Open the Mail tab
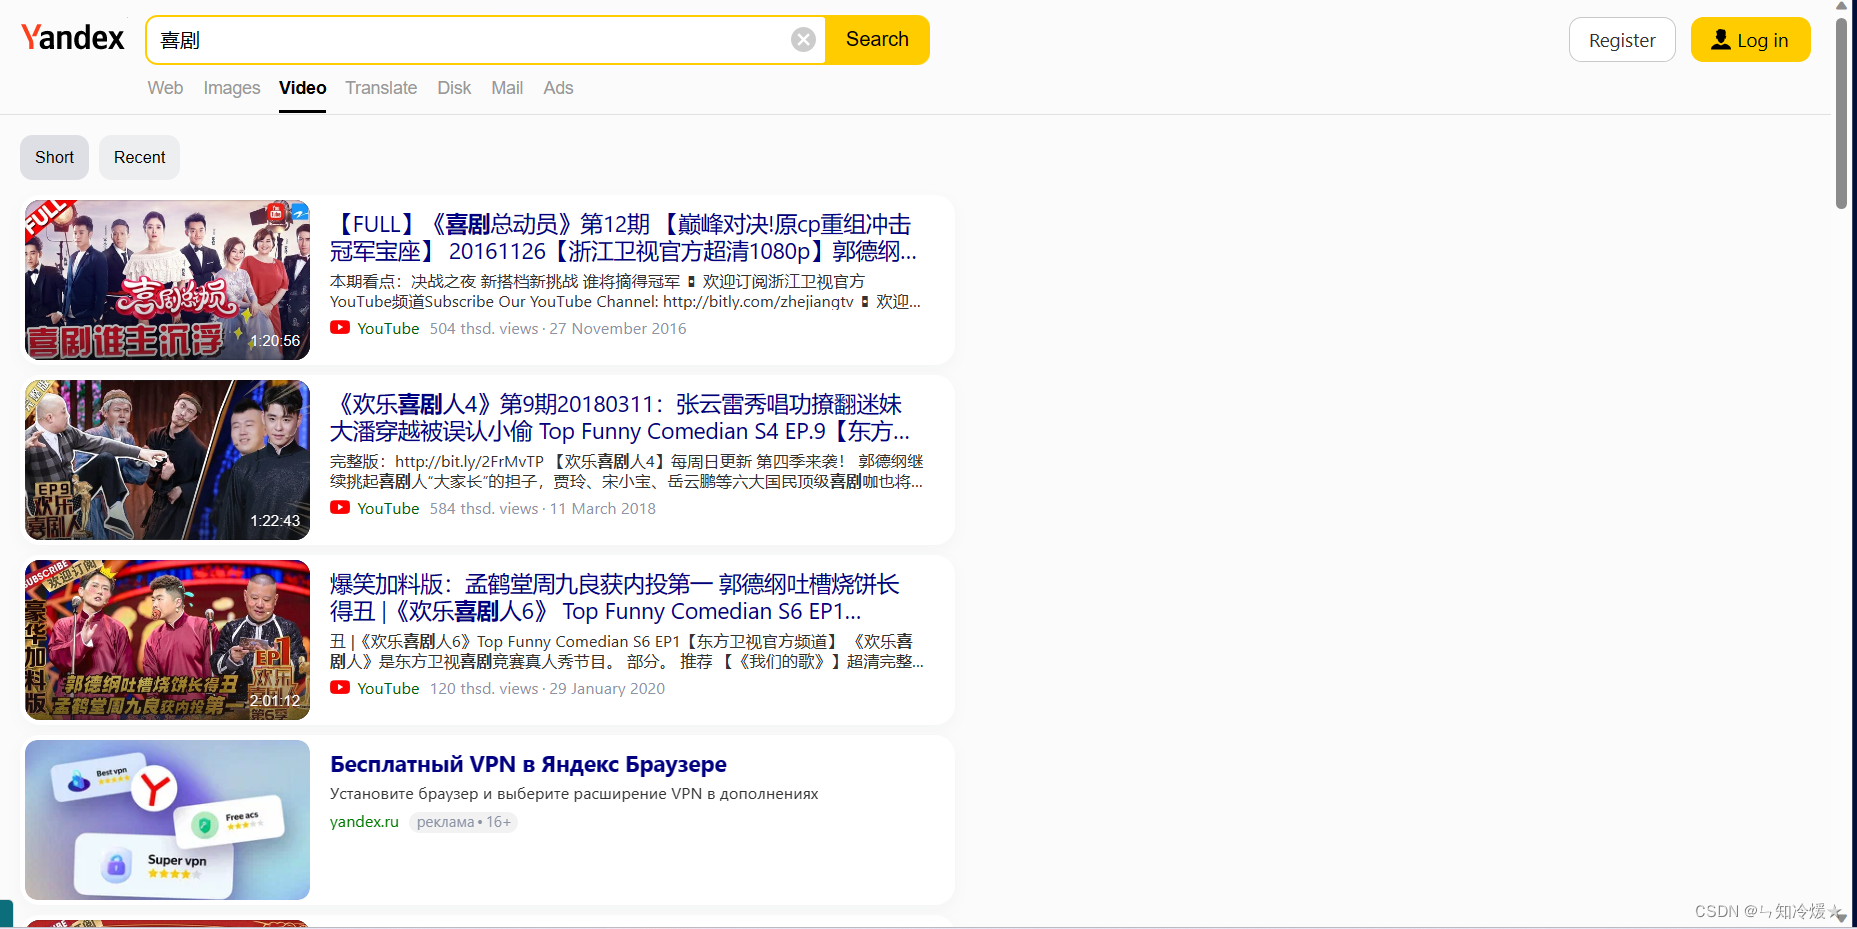This screenshot has height=929, width=1857. point(507,88)
